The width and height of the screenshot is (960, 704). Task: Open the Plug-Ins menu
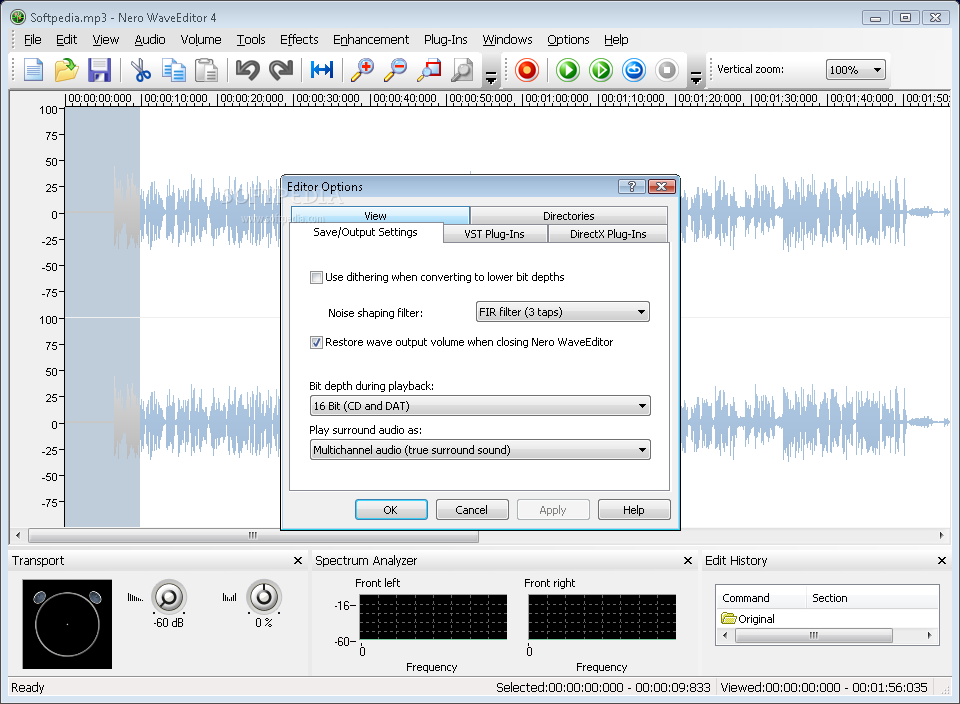tap(445, 40)
